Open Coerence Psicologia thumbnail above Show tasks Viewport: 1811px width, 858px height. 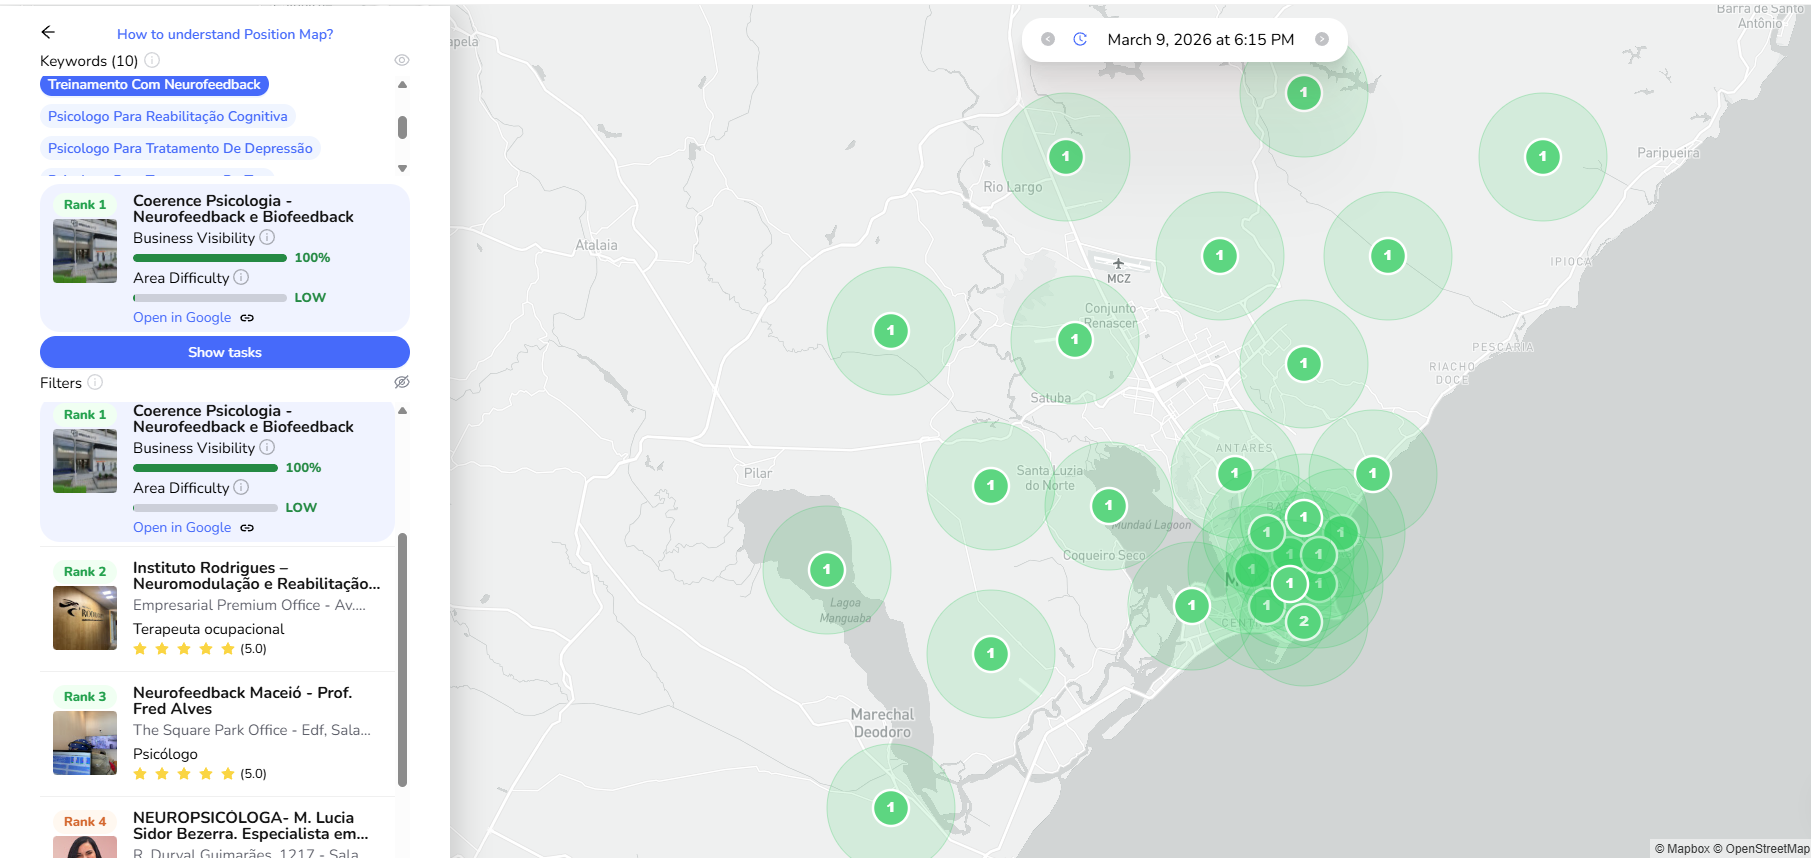coord(85,251)
